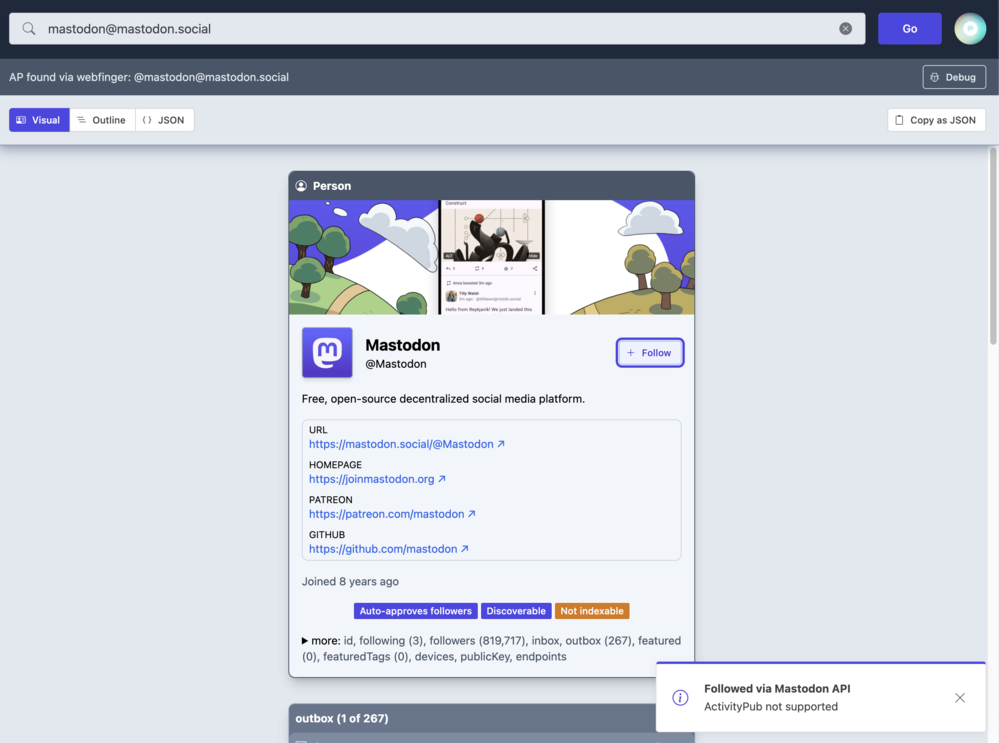Toggle the Follow button for Mastodon
The width and height of the screenshot is (999, 743).
(649, 353)
